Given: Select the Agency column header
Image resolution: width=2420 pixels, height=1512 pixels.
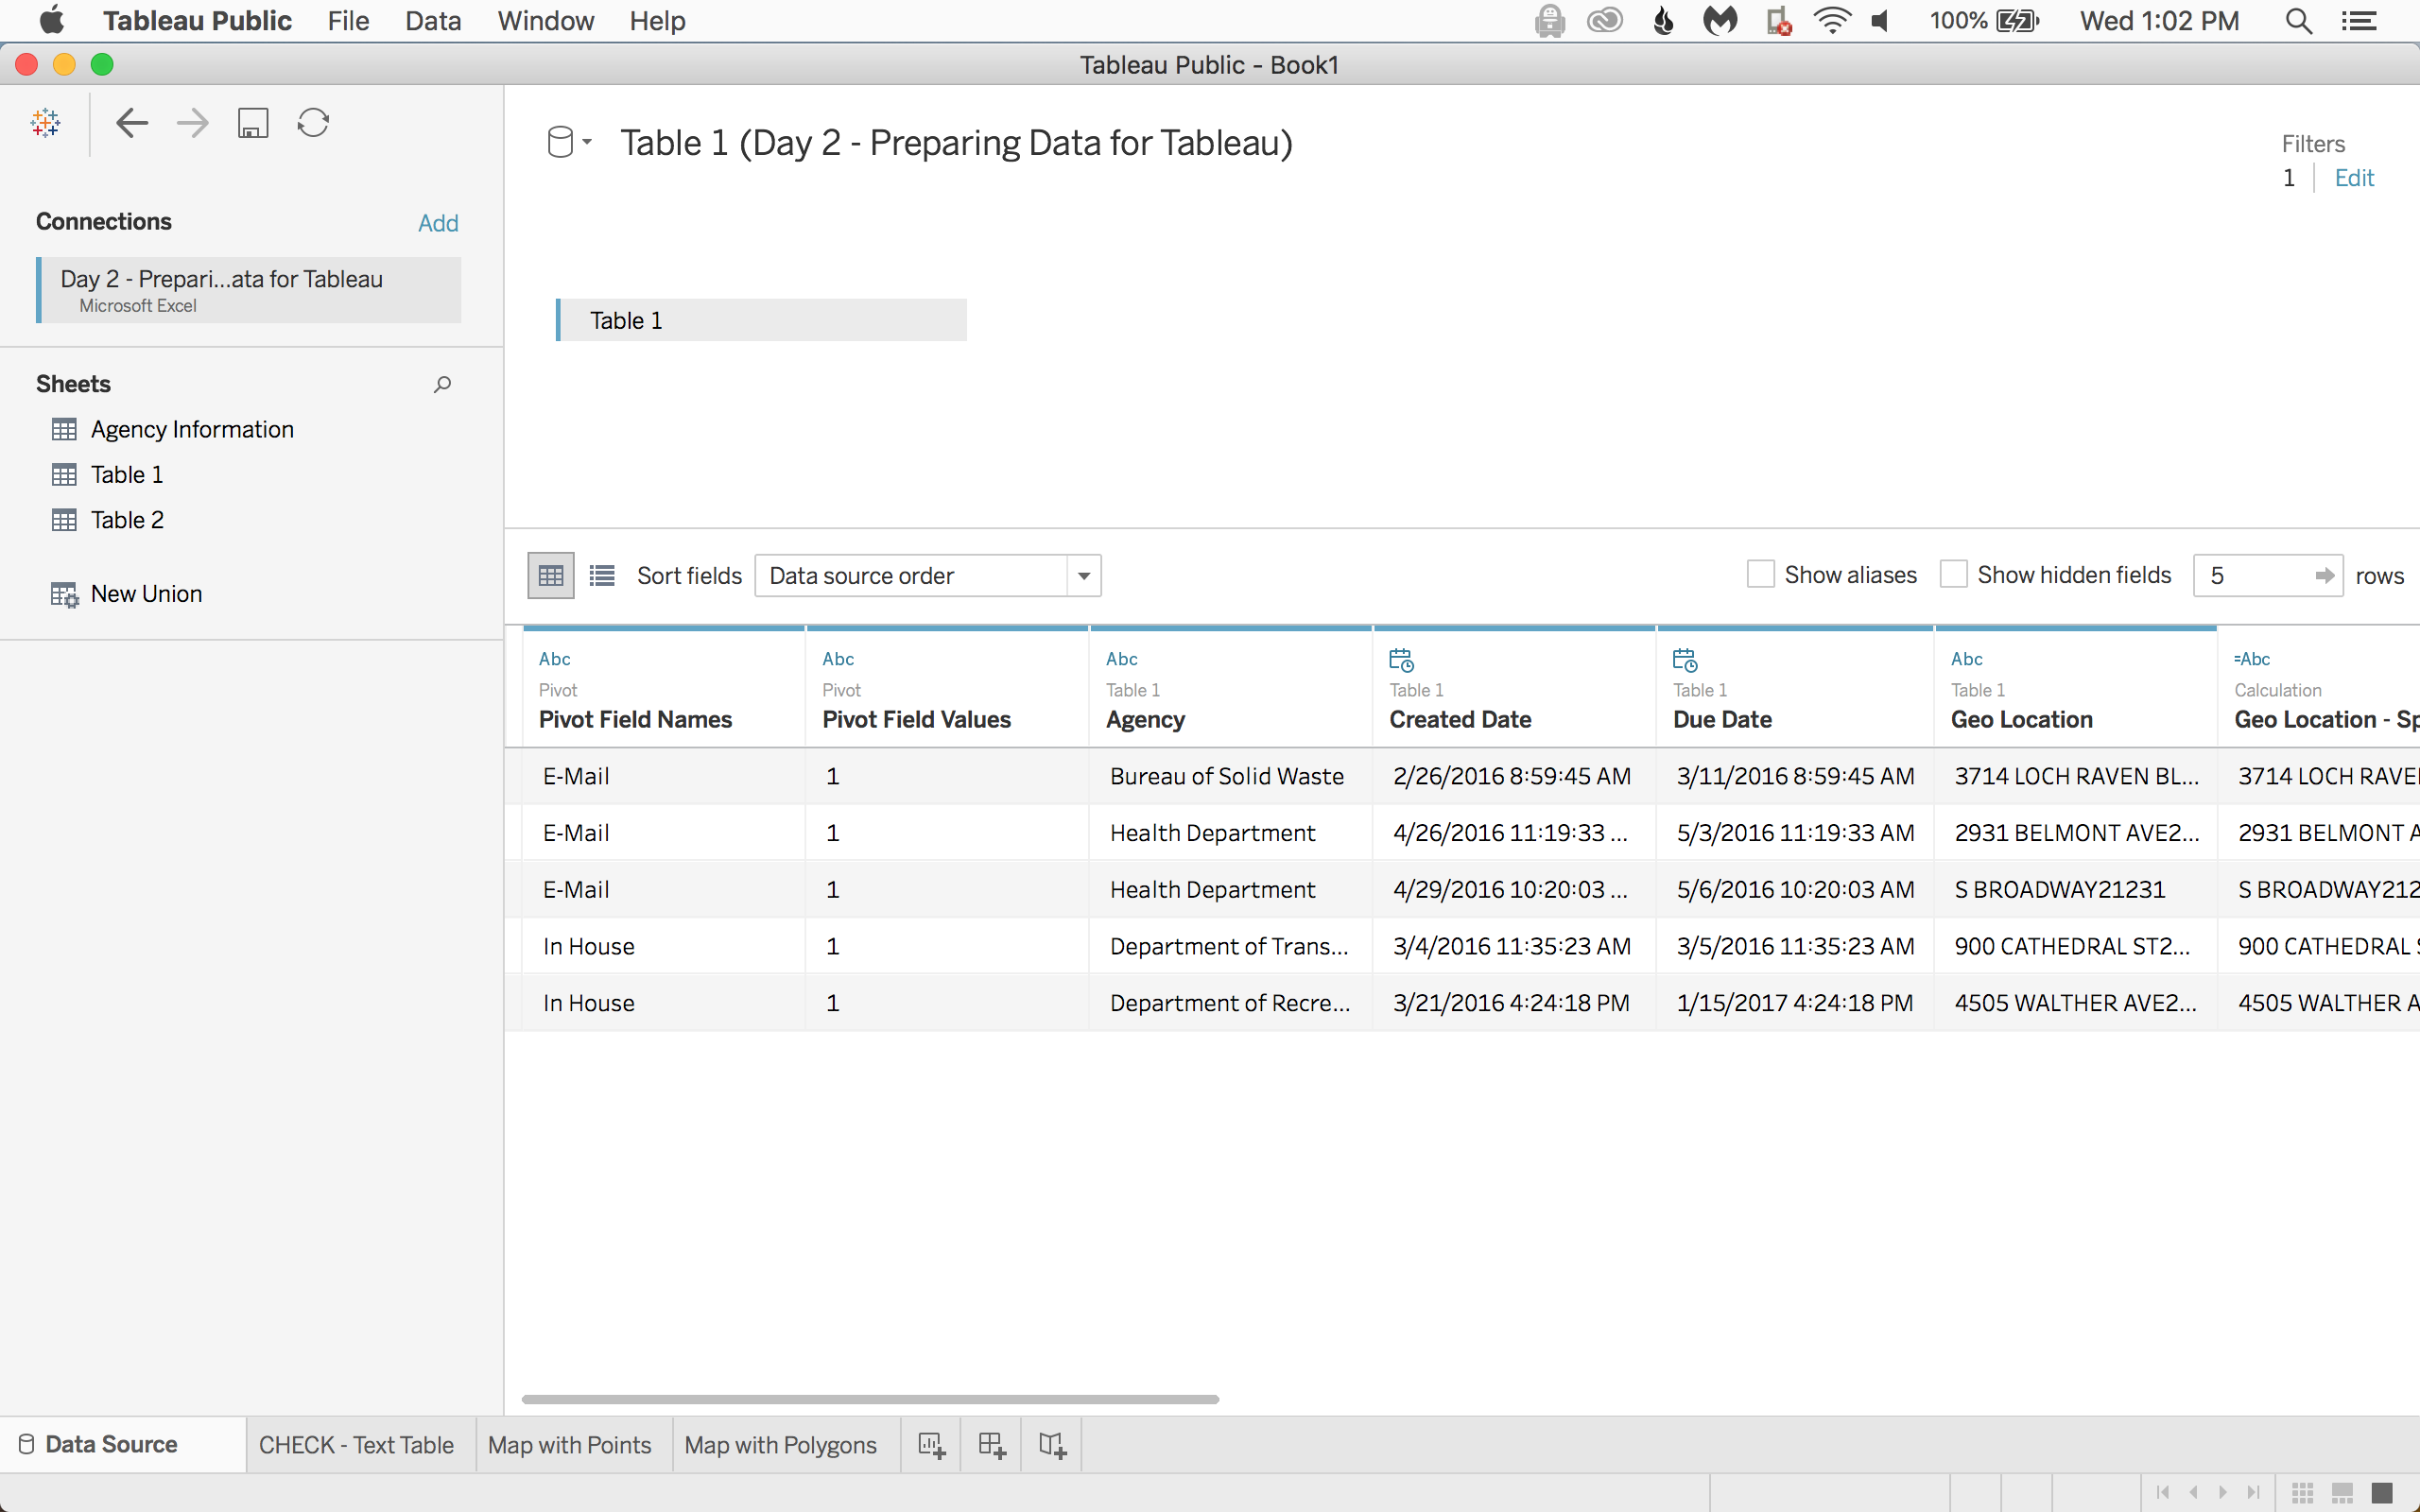Looking at the screenshot, I should point(1230,687).
